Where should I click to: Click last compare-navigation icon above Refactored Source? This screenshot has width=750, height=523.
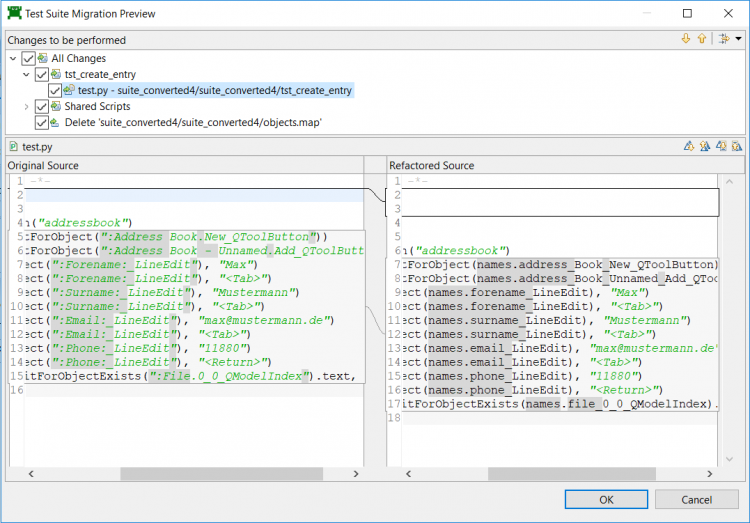tap(736, 146)
